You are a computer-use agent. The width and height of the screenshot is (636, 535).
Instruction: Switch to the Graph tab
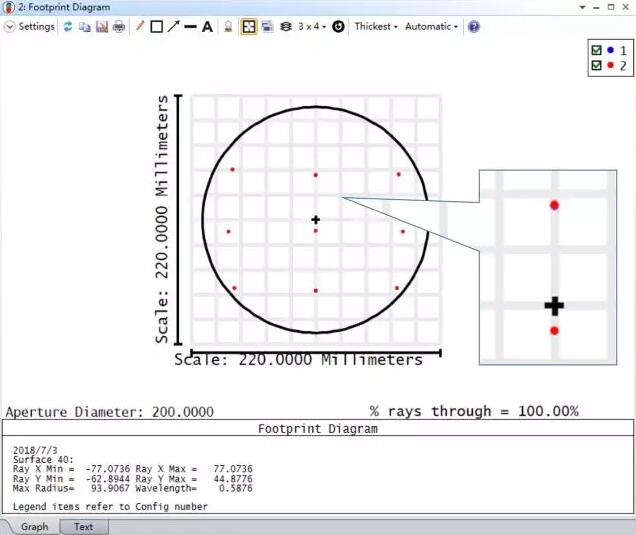[x=34, y=527]
